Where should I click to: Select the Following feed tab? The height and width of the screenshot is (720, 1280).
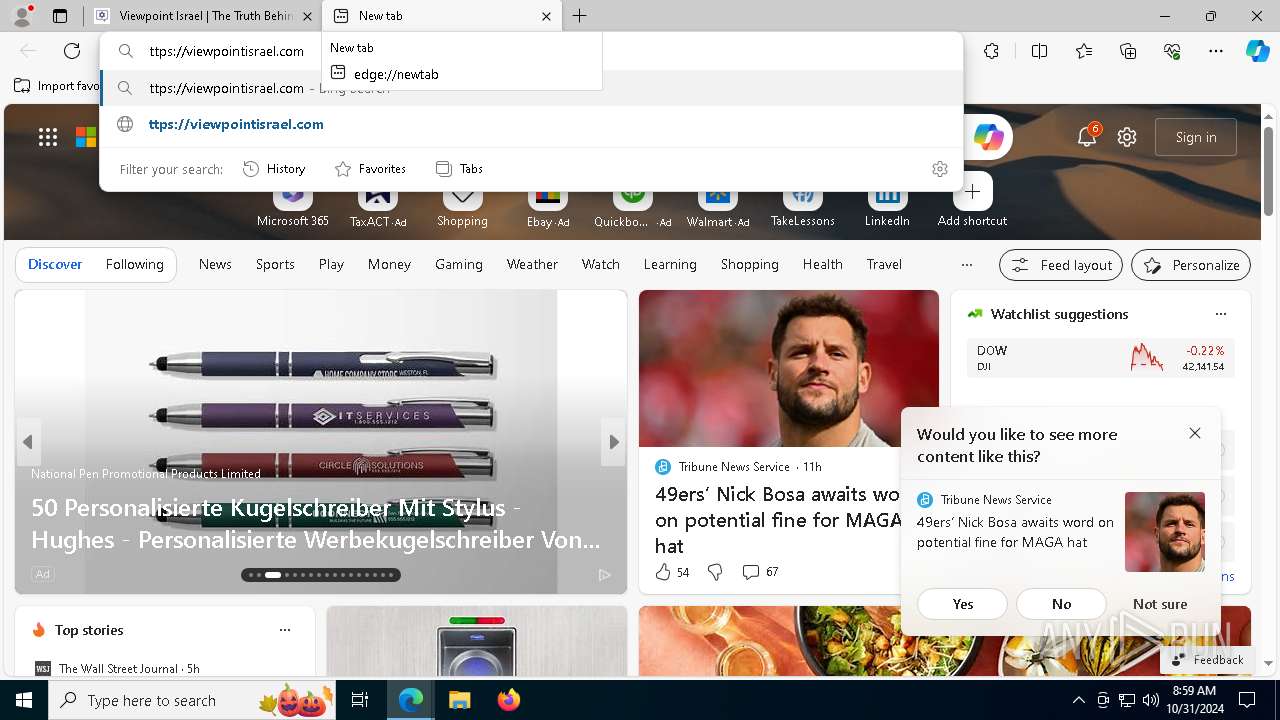coord(134,264)
